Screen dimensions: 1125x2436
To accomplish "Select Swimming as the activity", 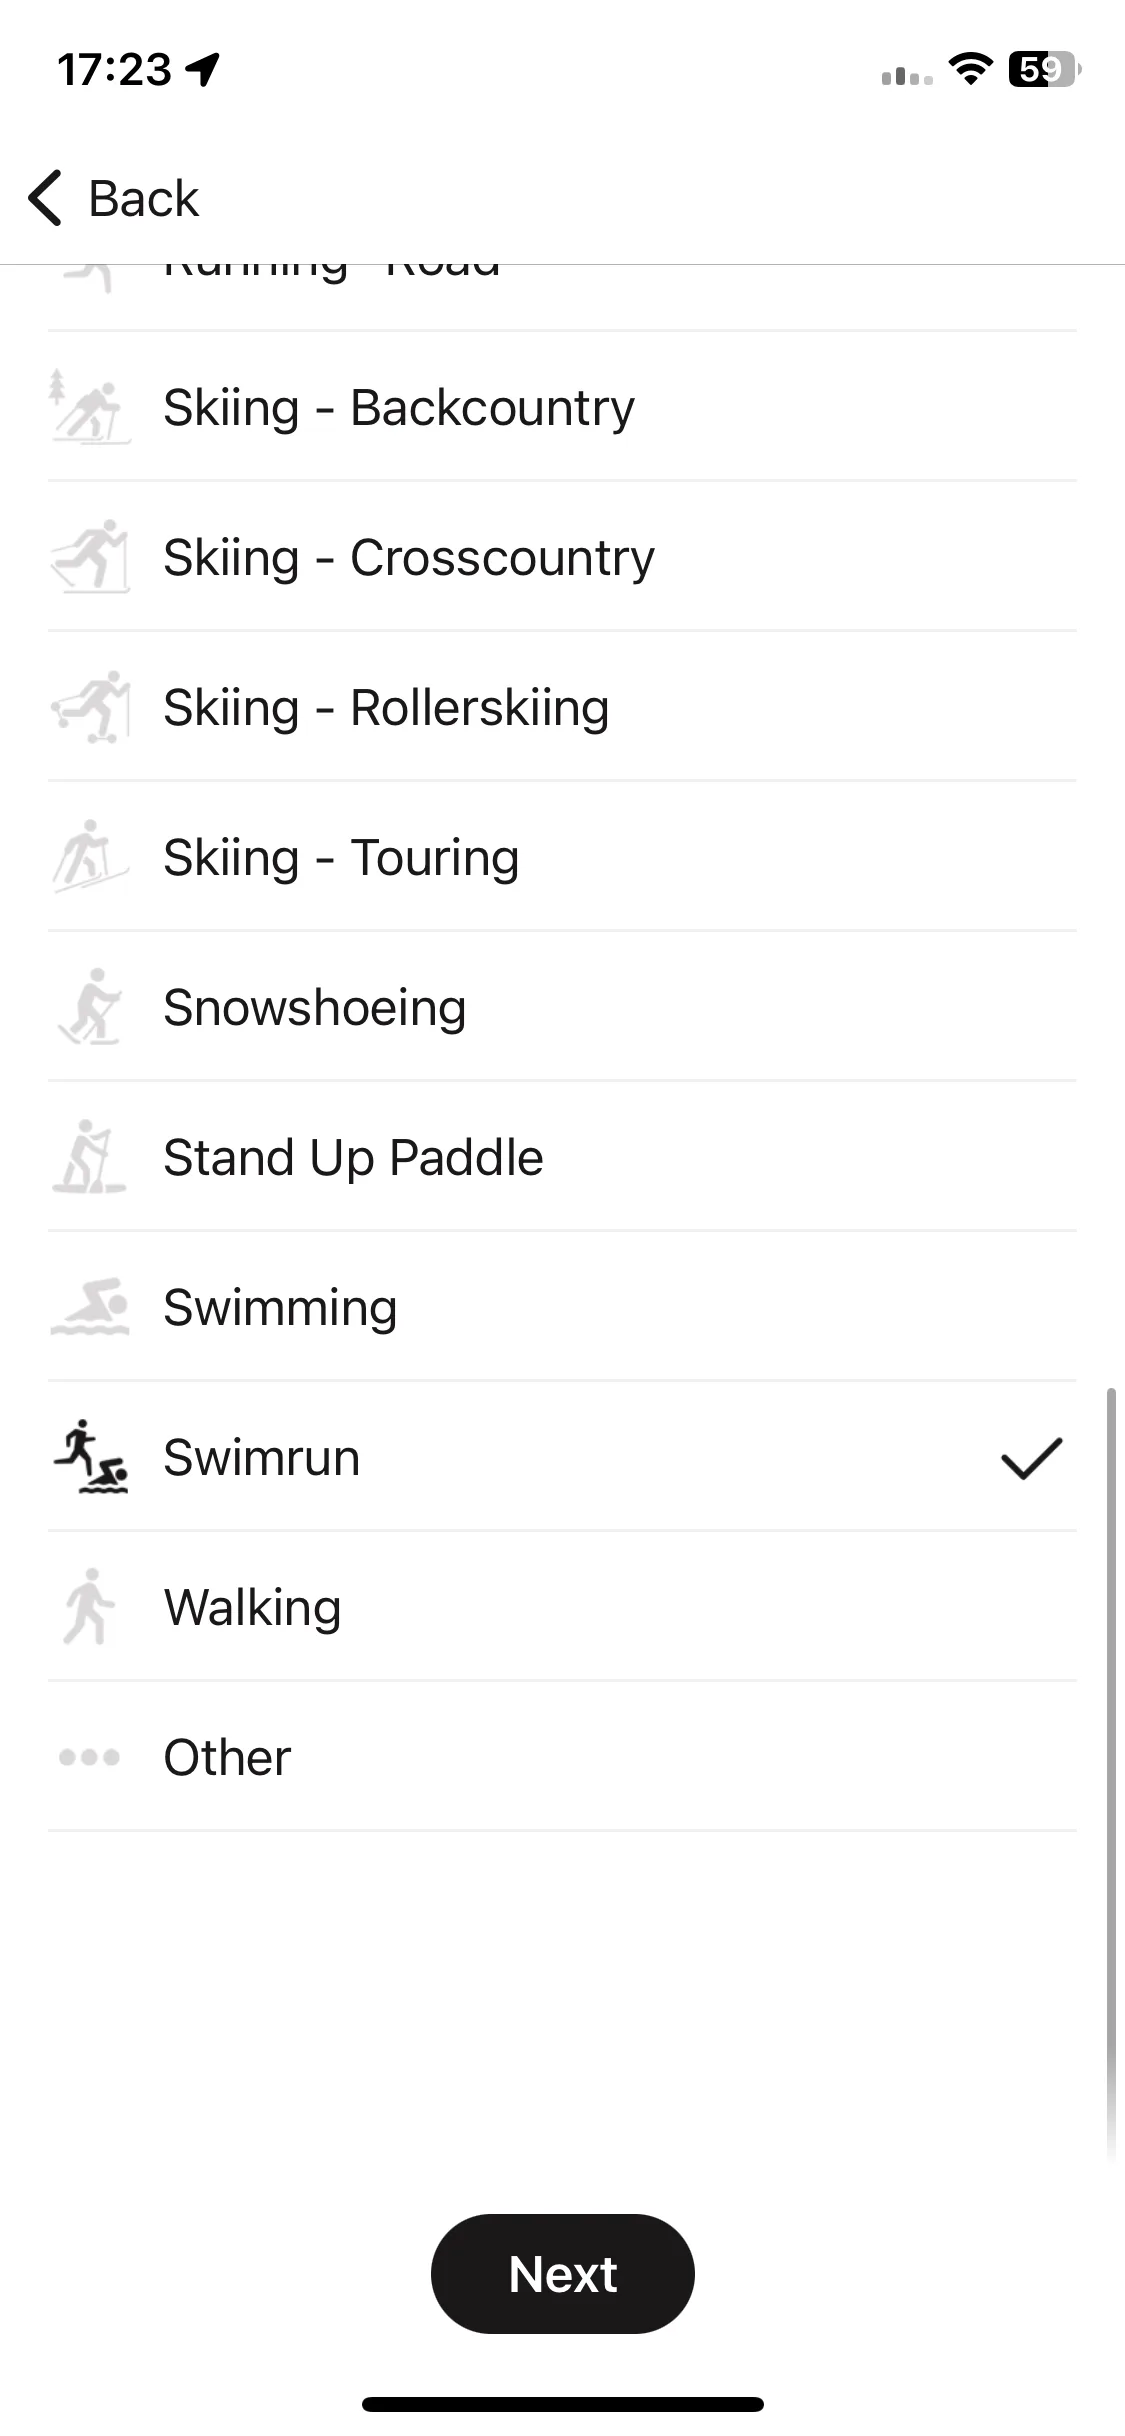I will pyautogui.click(x=562, y=1307).
